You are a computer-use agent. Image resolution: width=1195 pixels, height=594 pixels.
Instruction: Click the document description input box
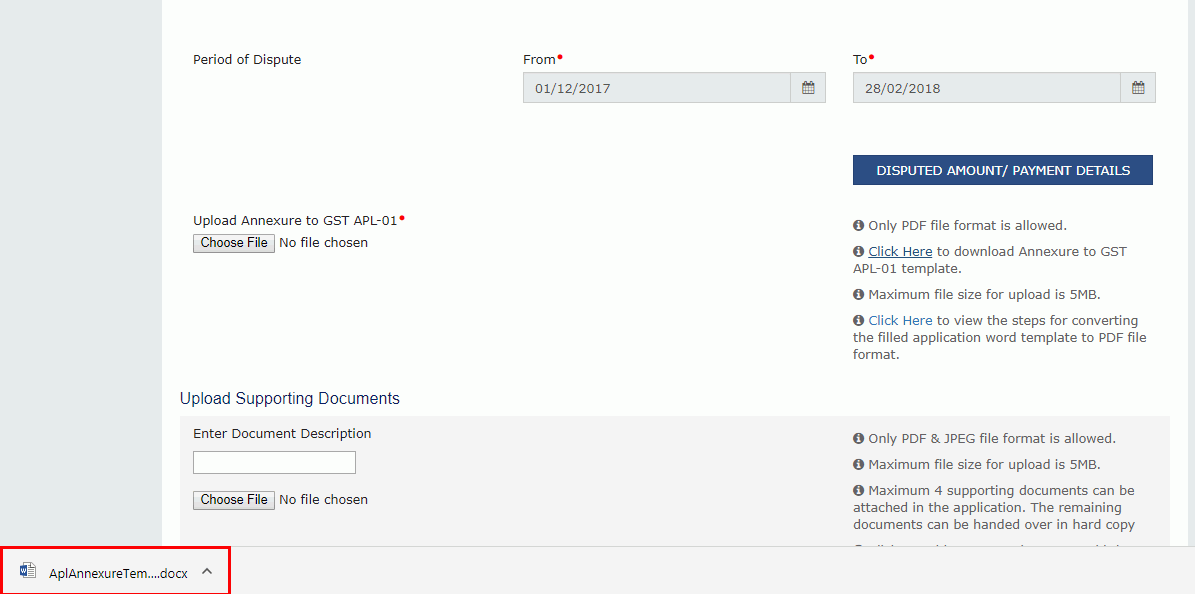point(274,462)
